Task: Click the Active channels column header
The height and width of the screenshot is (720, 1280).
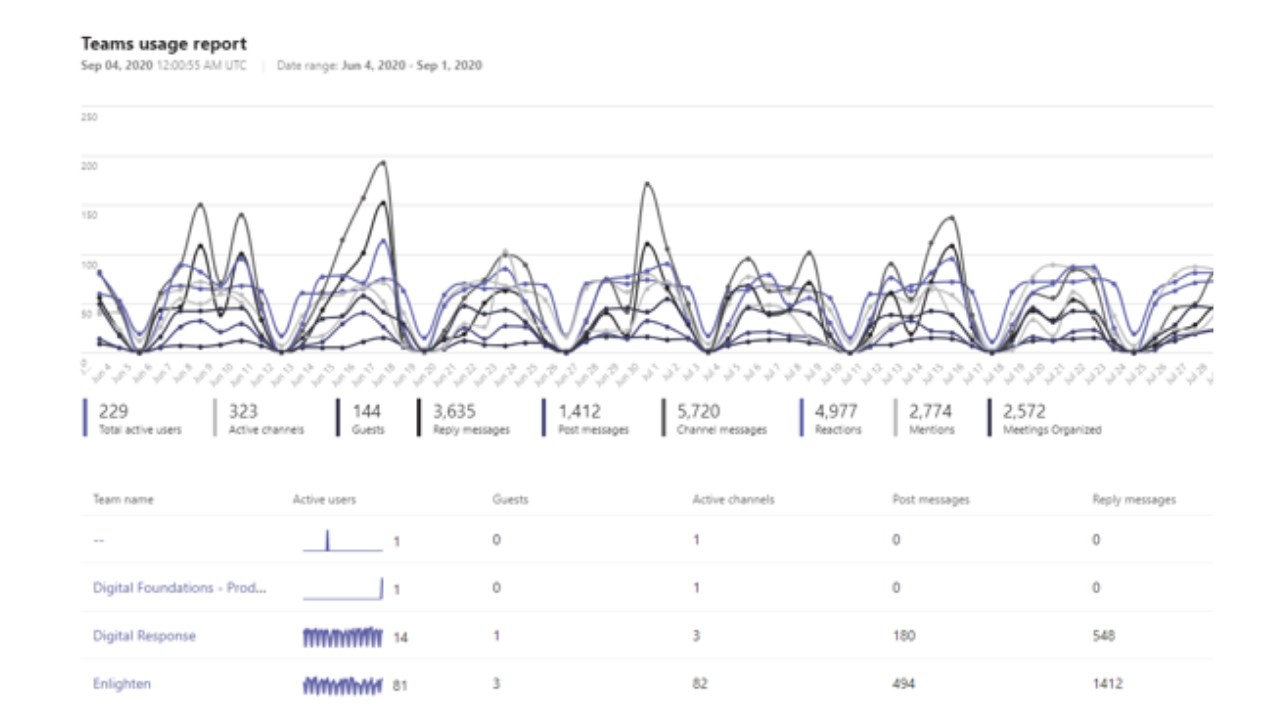Action: click(733, 499)
